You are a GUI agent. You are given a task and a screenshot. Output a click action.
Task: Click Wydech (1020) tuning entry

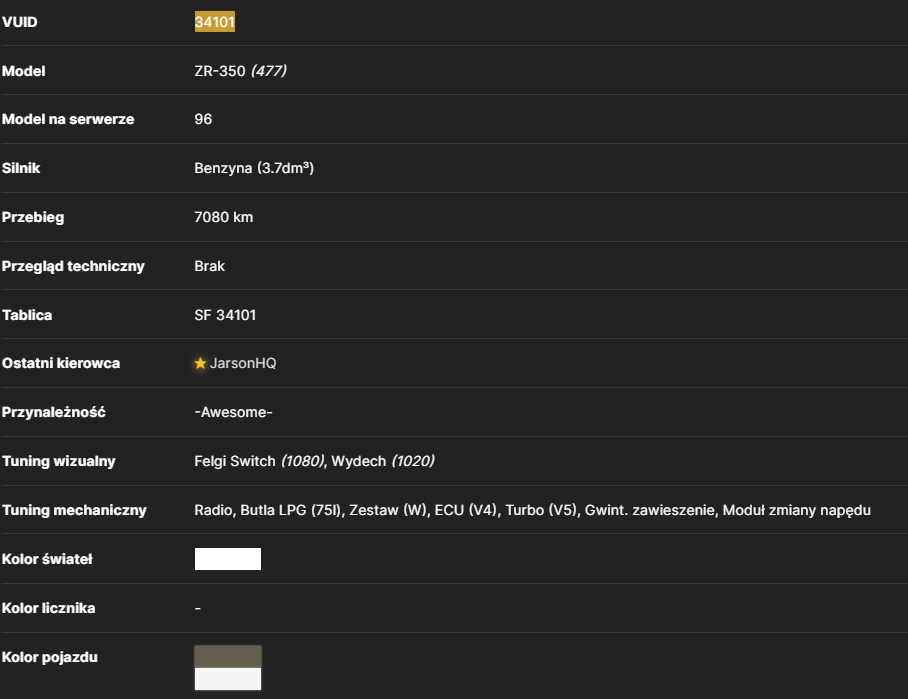(x=383, y=461)
